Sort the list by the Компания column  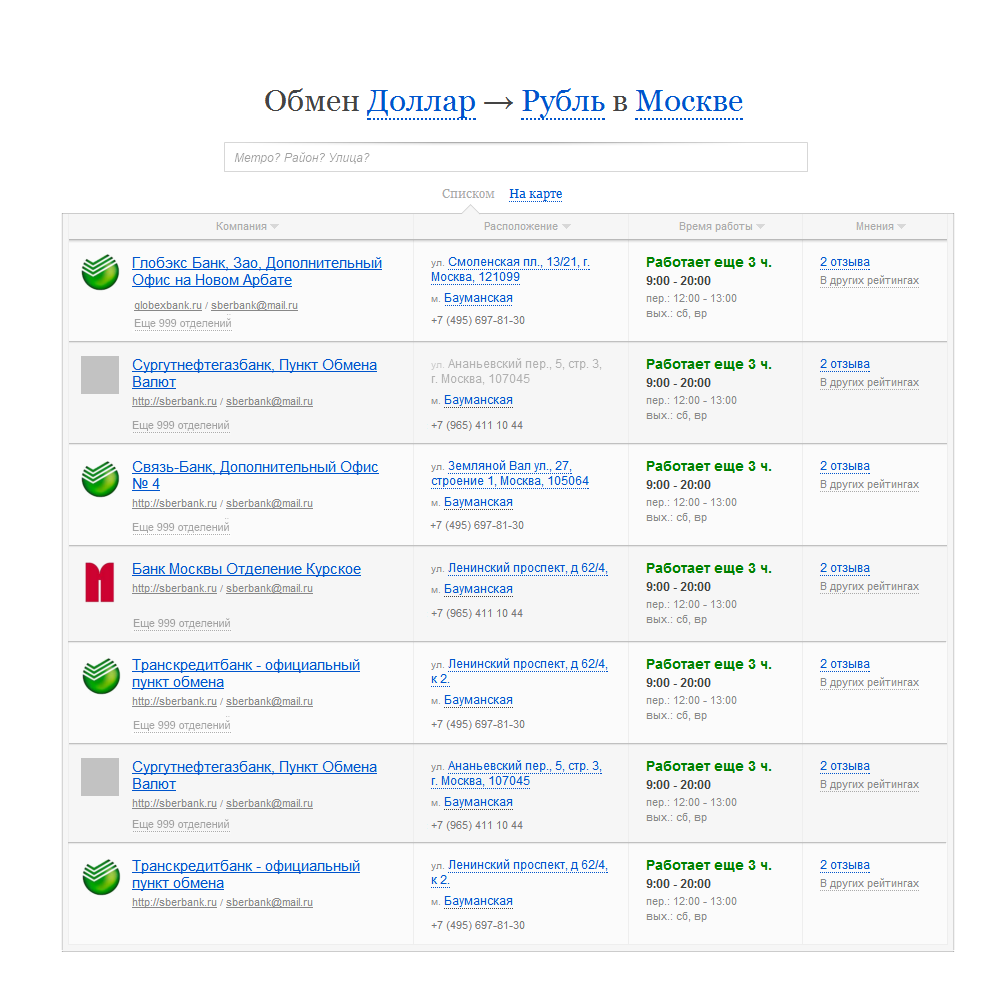pos(246,227)
